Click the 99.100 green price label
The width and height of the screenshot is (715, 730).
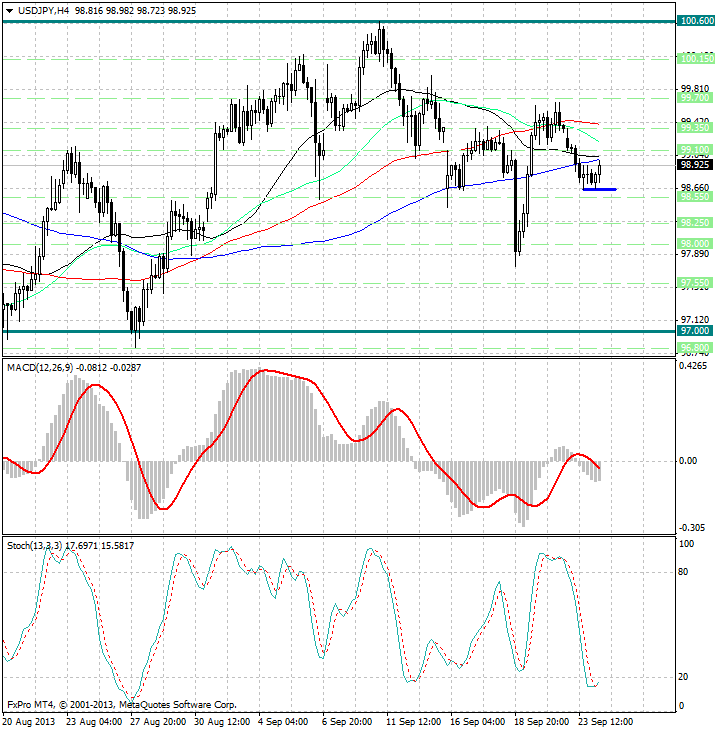[694, 150]
